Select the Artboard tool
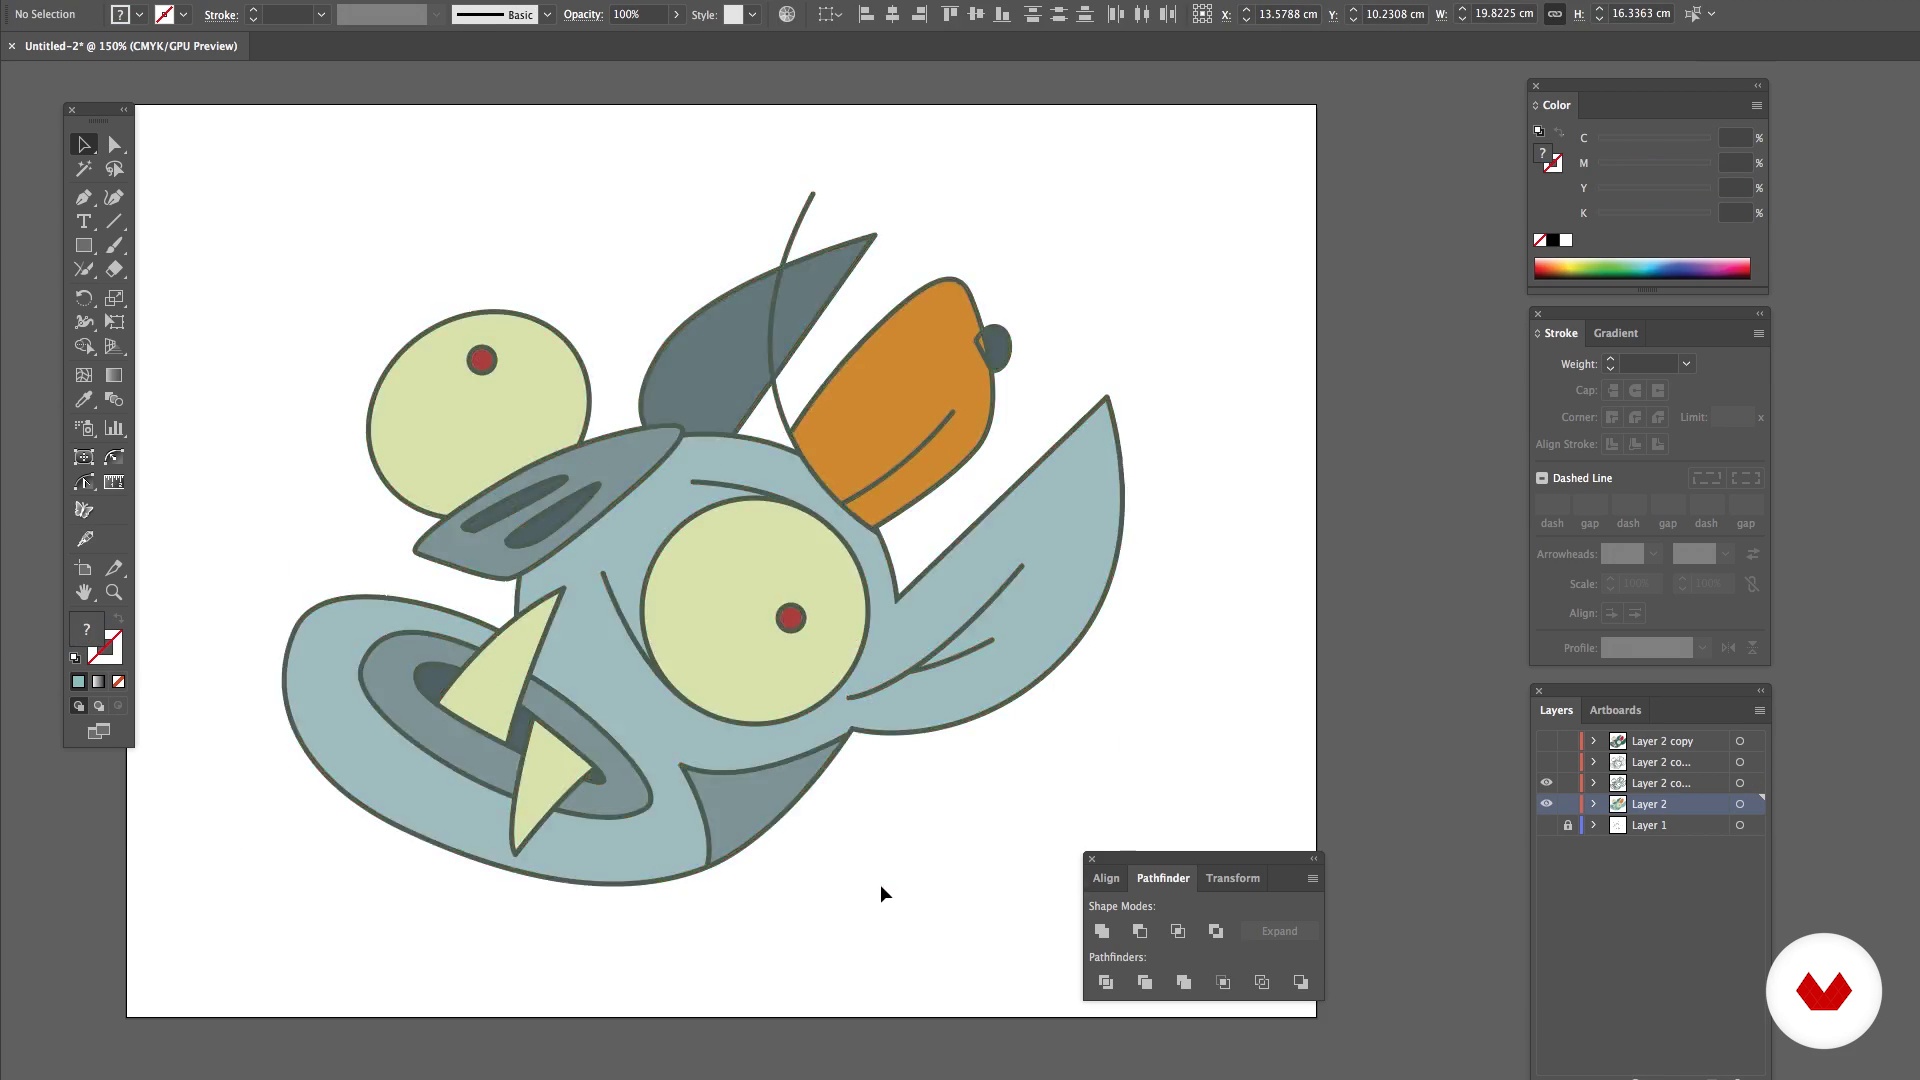This screenshot has height=1080, width=1920. (x=84, y=568)
